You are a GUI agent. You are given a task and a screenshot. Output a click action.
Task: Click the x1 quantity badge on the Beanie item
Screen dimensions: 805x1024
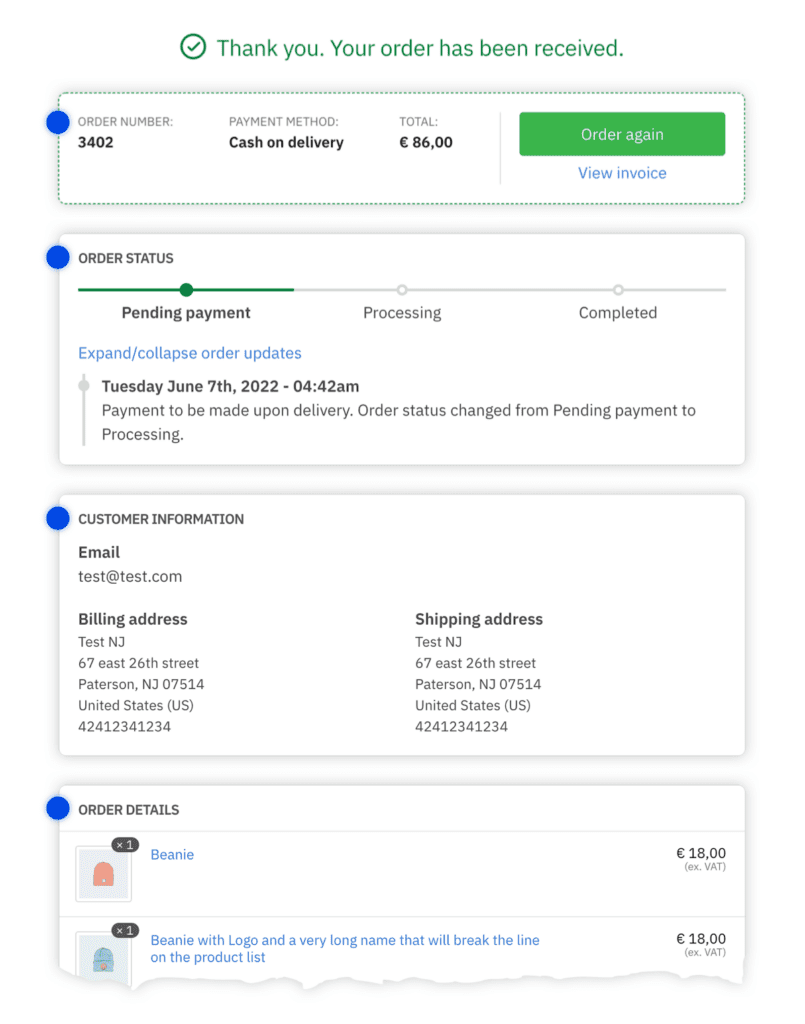(x=126, y=845)
